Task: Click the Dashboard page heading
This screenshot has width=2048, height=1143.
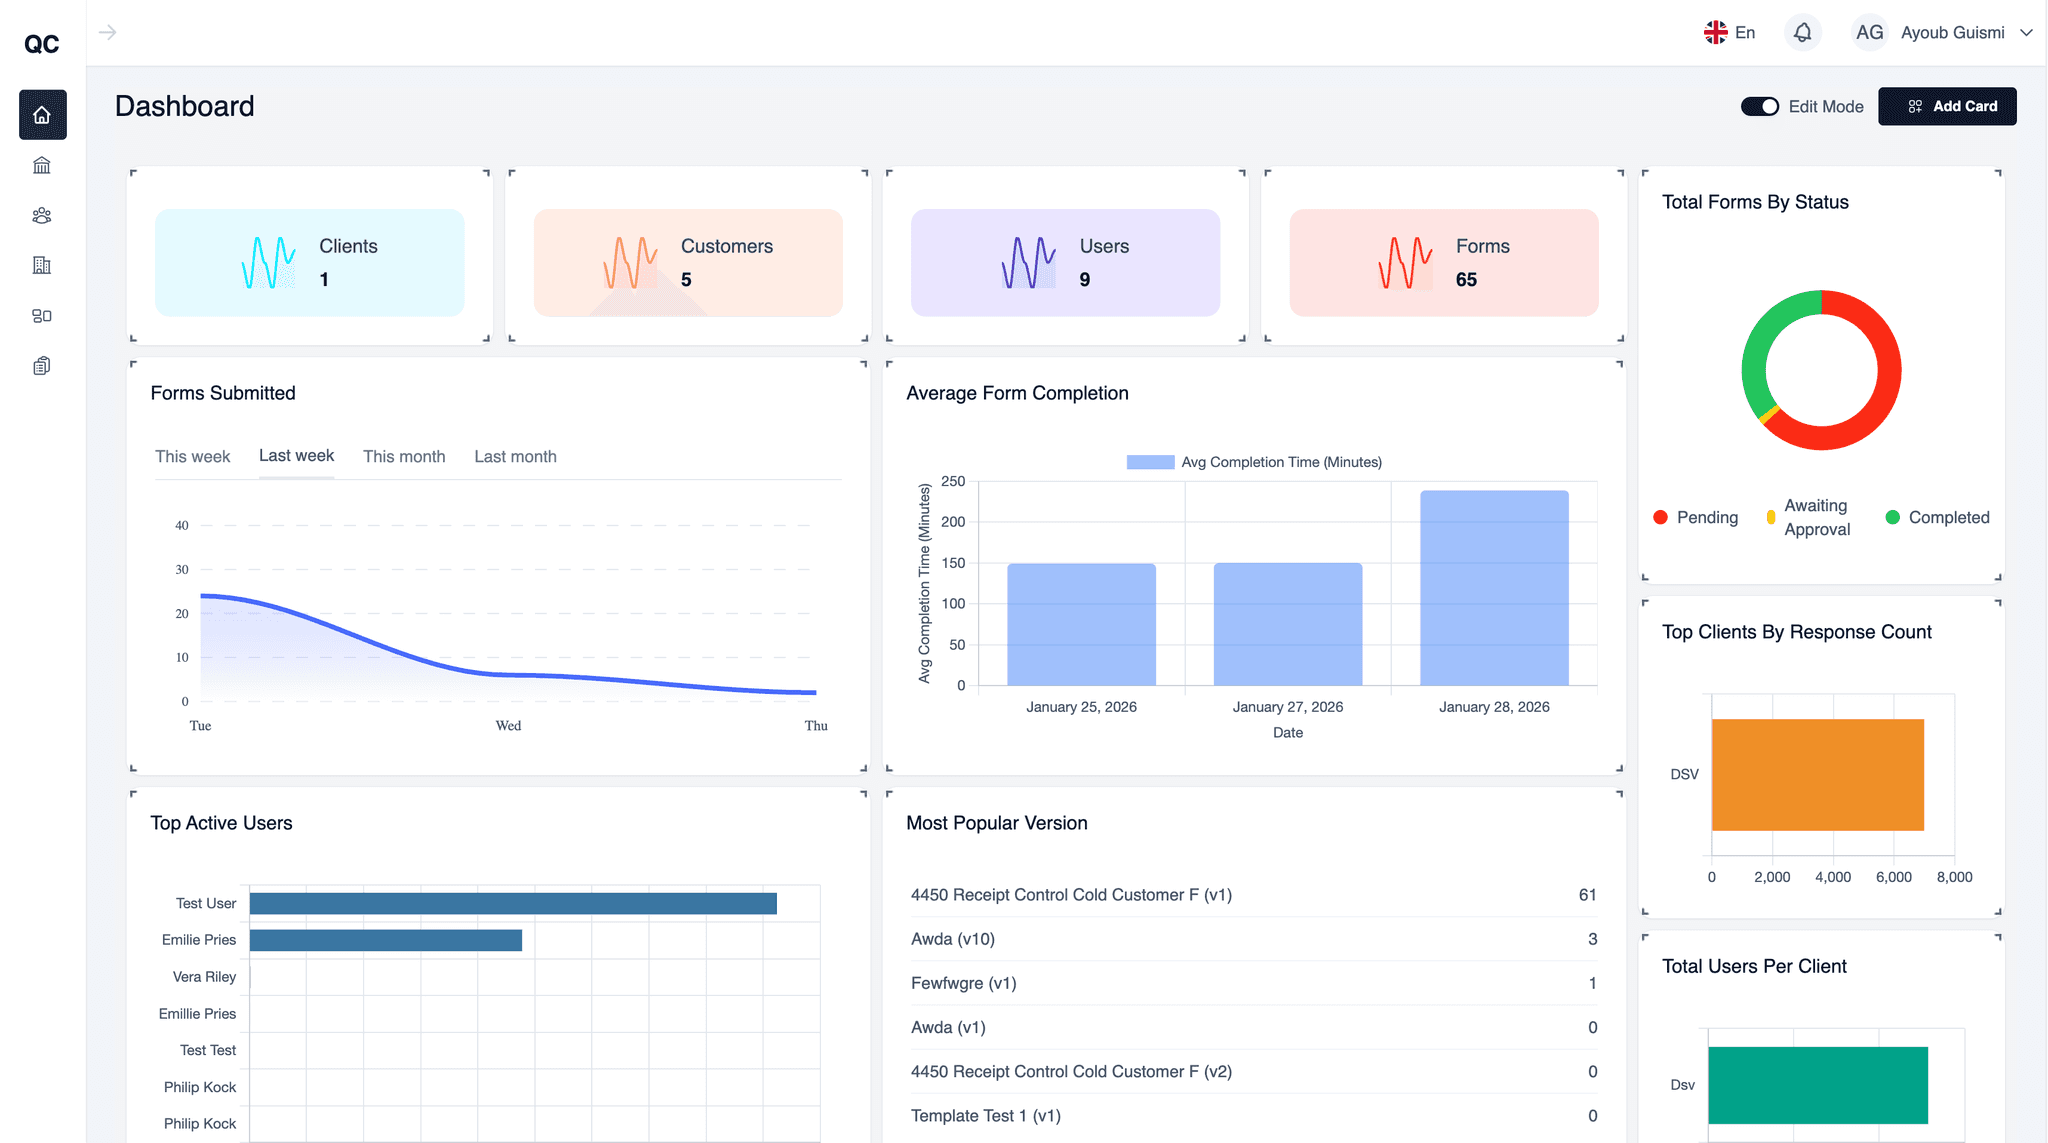Action: [185, 106]
